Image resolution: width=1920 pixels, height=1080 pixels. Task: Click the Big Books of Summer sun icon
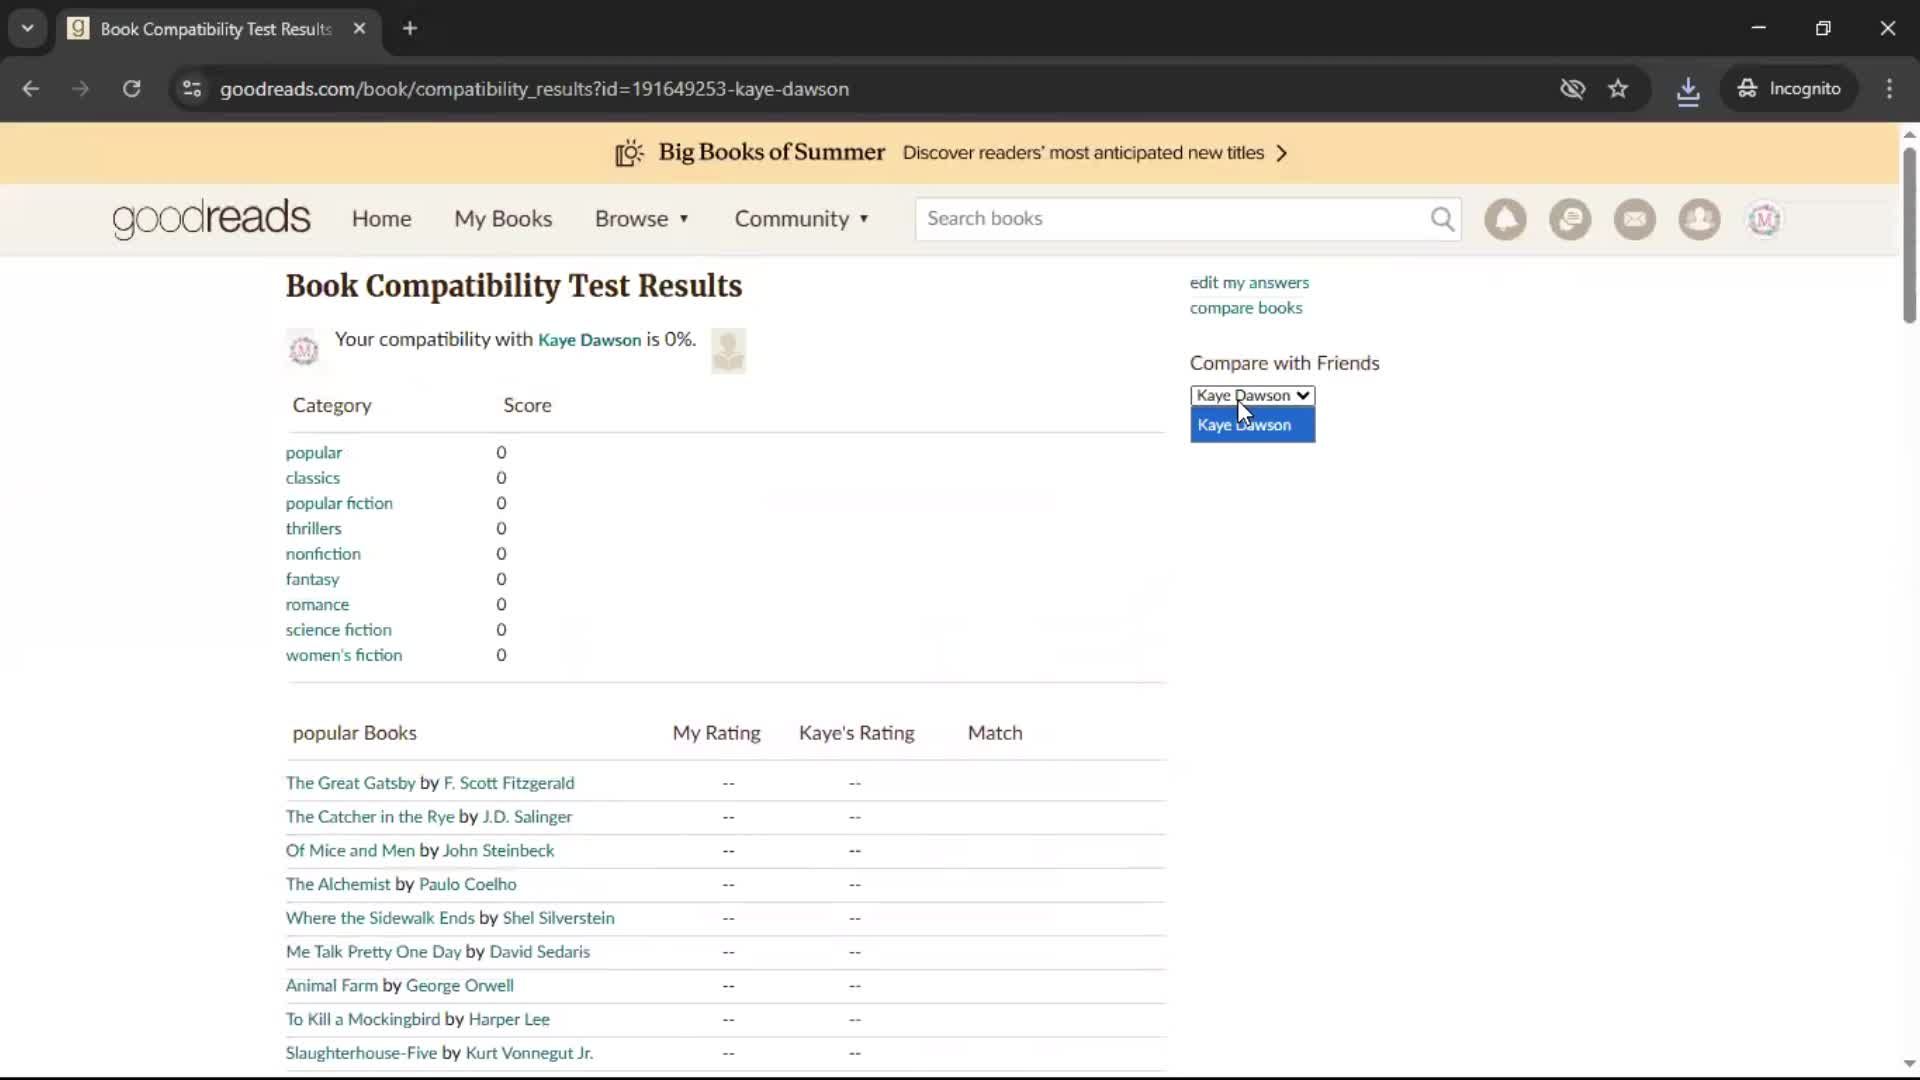click(x=629, y=153)
